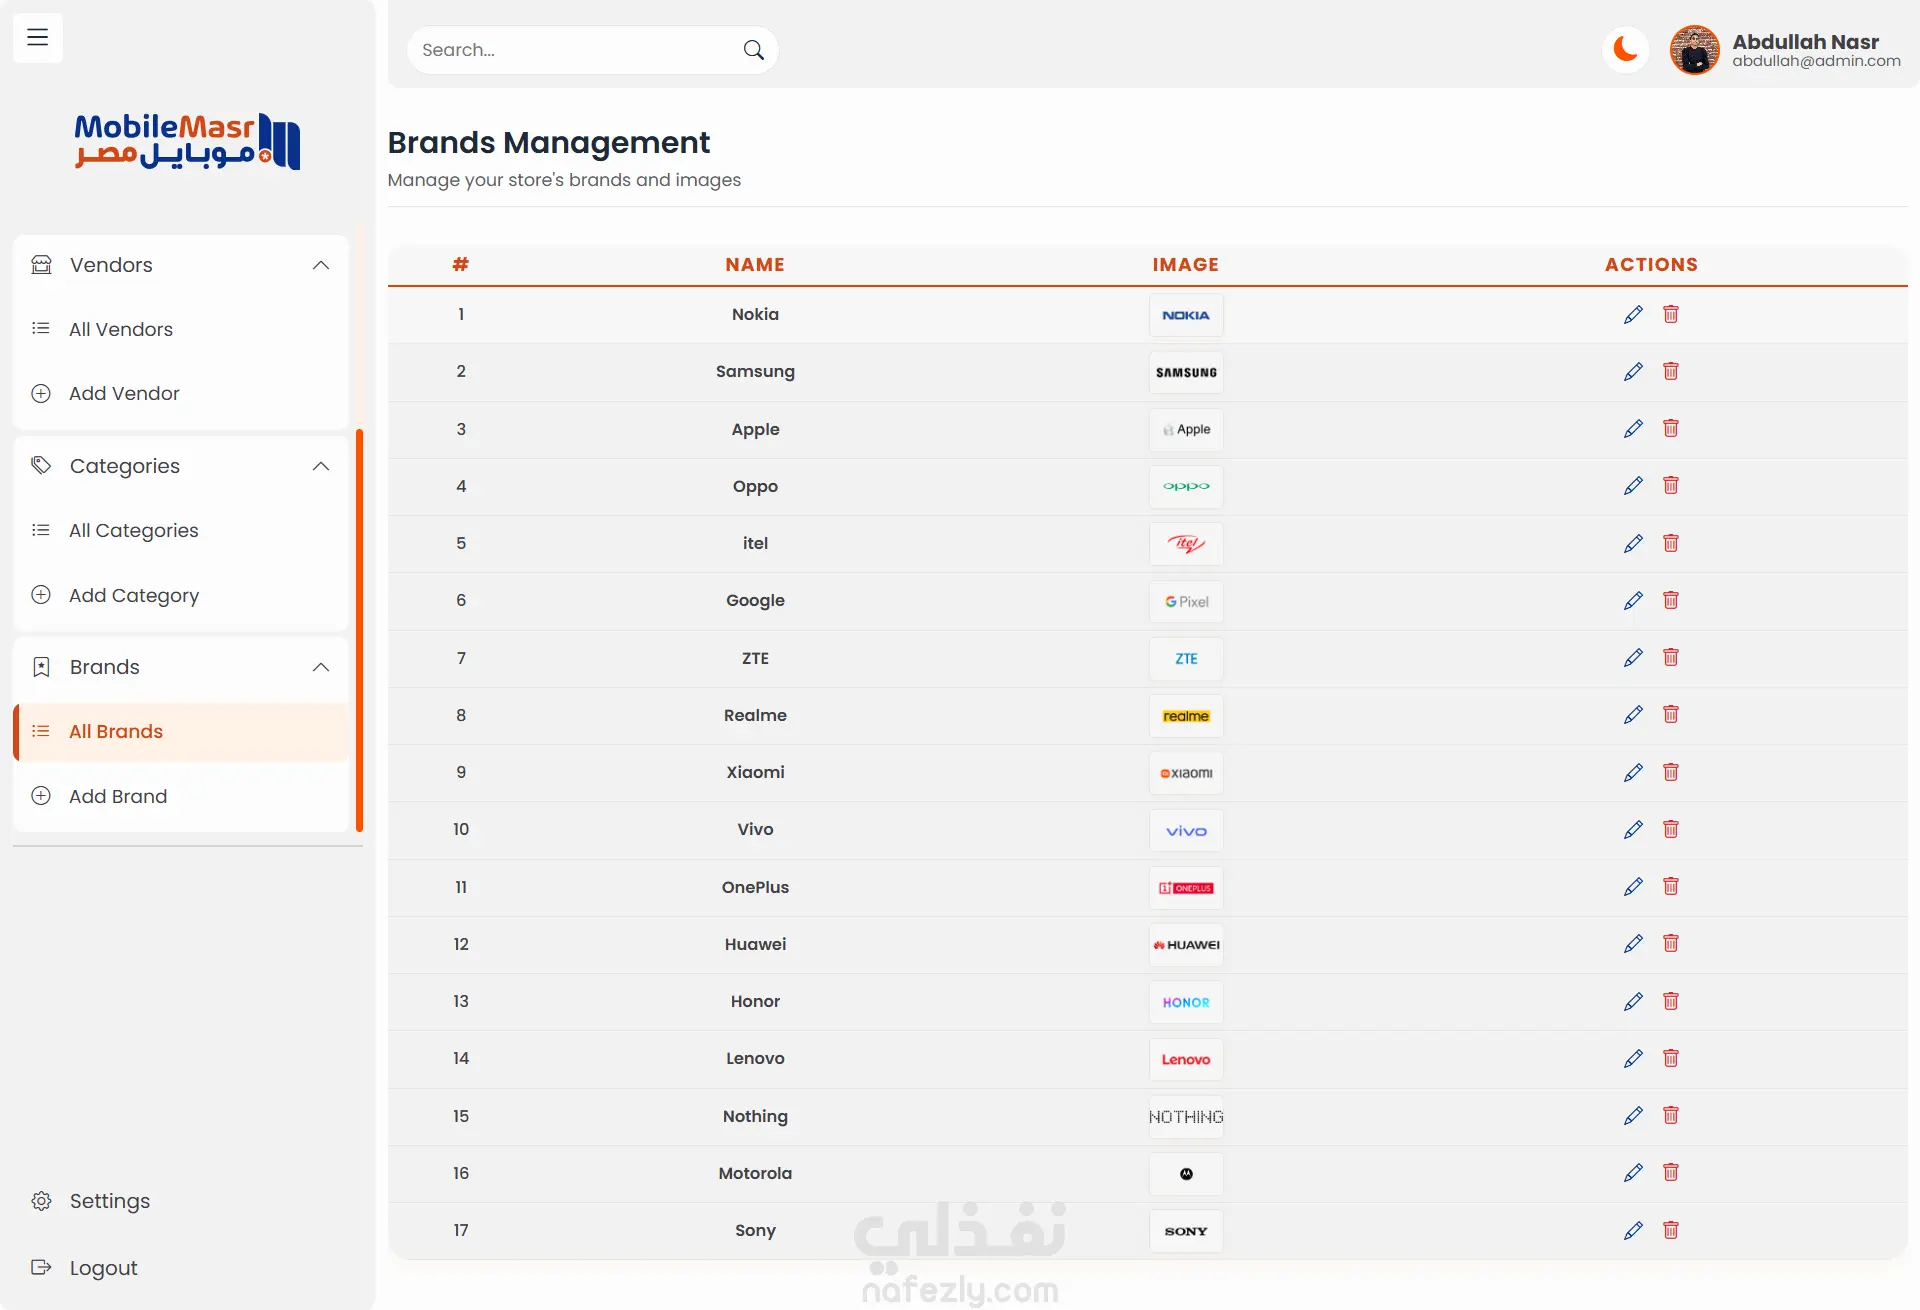Collapse the Vendors sidebar section

pos(321,265)
